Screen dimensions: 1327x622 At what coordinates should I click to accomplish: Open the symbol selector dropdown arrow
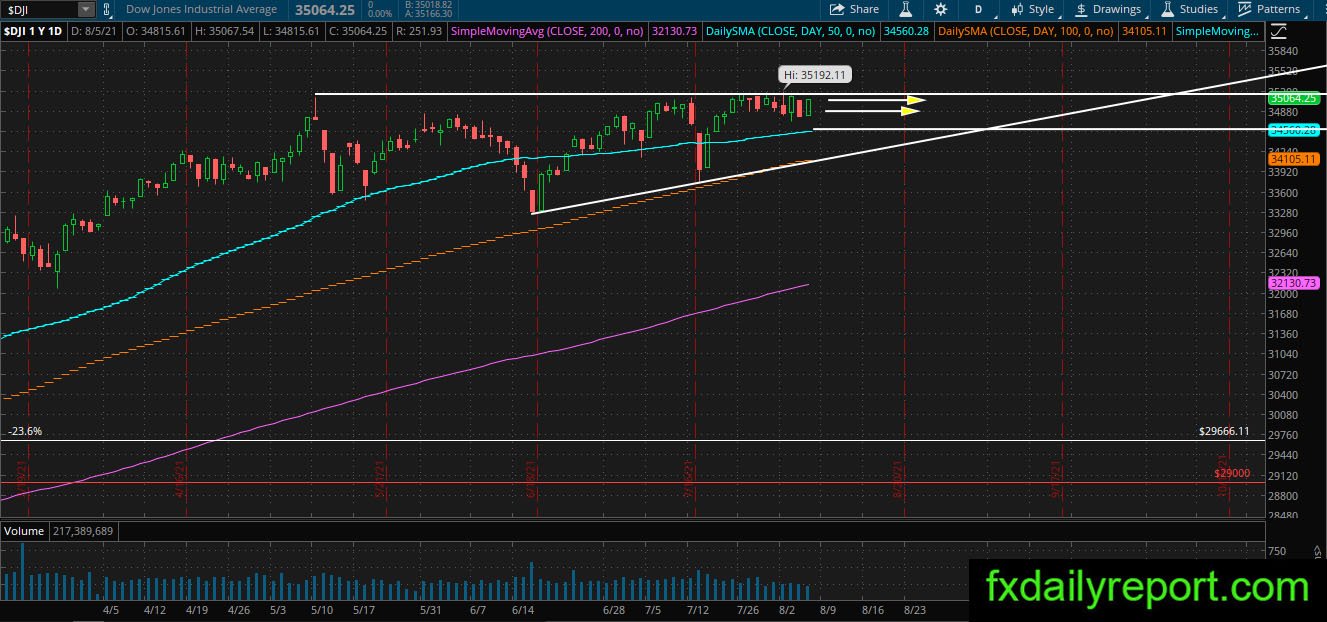point(85,9)
